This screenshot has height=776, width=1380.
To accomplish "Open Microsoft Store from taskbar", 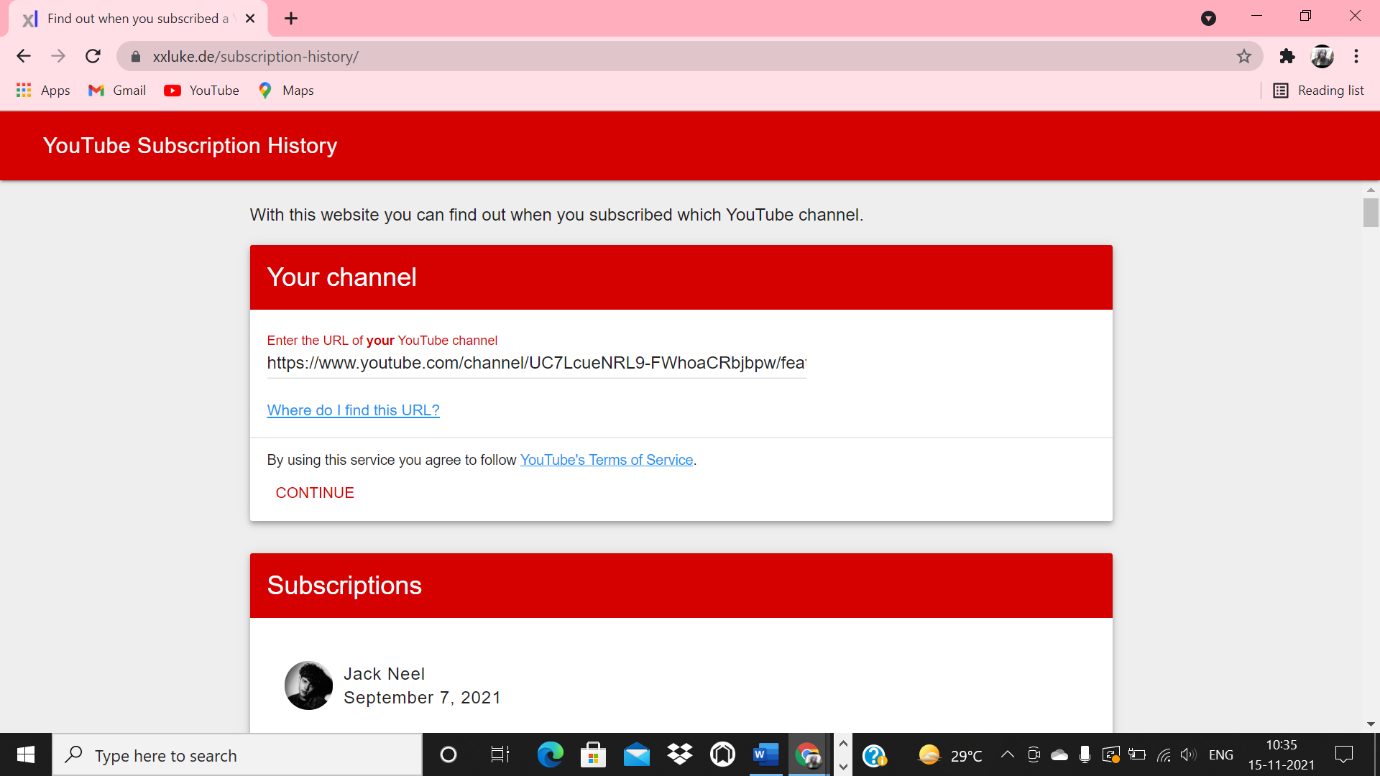I will 594,755.
